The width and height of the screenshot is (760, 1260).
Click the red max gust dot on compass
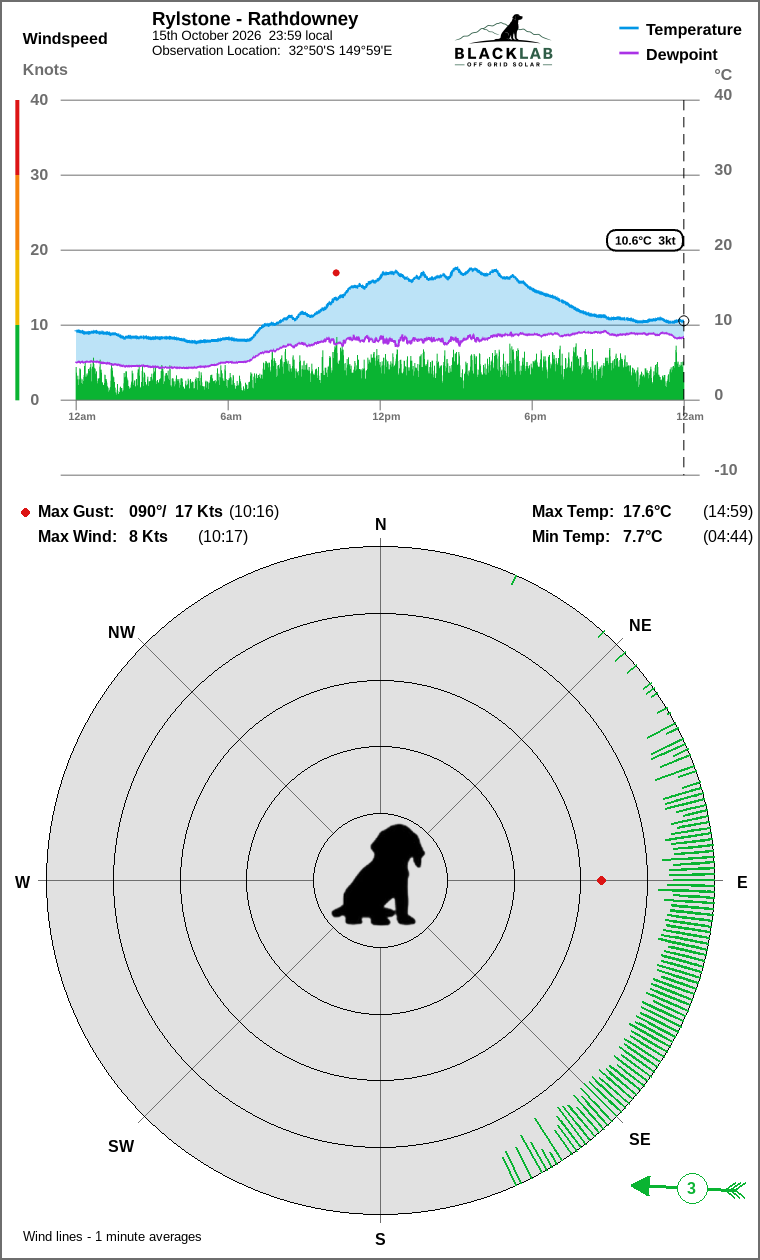pos(601,880)
